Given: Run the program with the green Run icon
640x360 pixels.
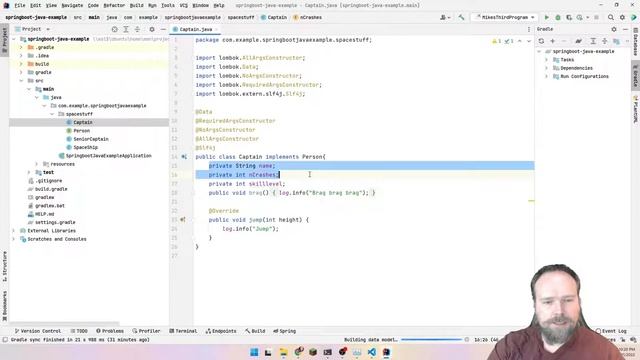Looking at the screenshot, I should tap(547, 18).
